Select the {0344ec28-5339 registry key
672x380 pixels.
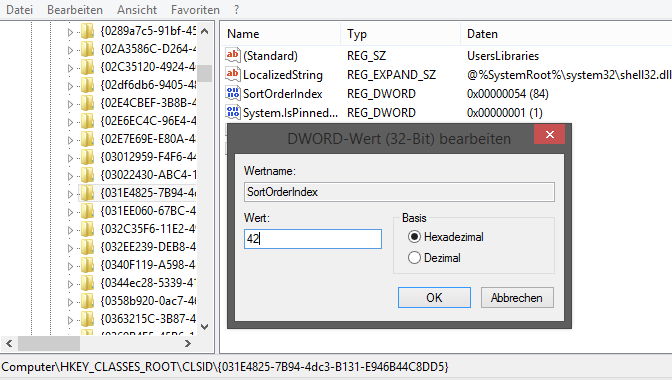point(148,283)
